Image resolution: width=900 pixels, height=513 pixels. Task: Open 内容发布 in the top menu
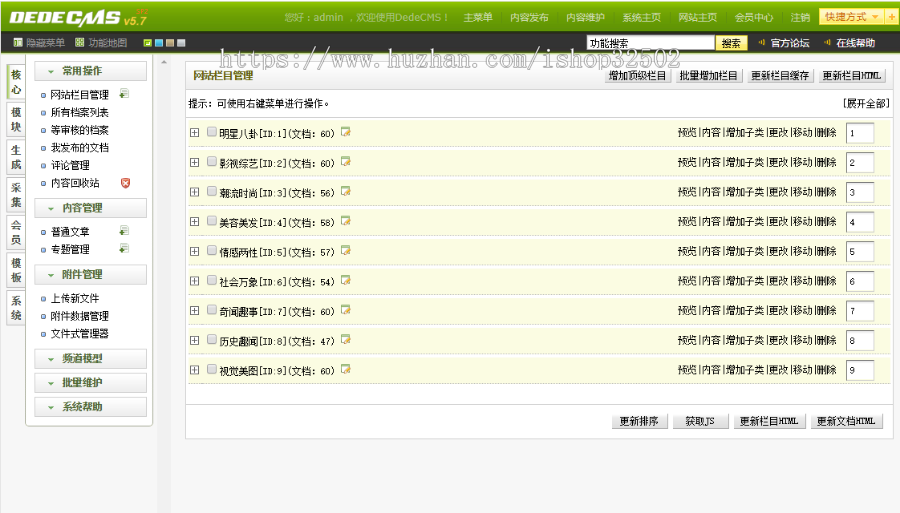click(x=528, y=18)
